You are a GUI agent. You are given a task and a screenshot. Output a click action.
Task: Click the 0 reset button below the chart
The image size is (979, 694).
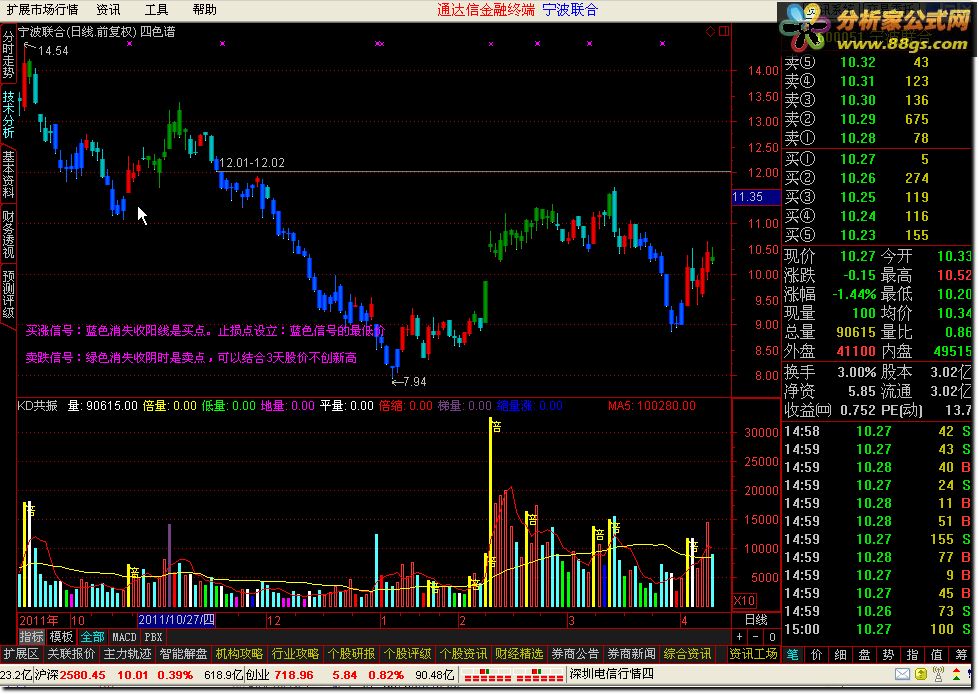[x=772, y=637]
